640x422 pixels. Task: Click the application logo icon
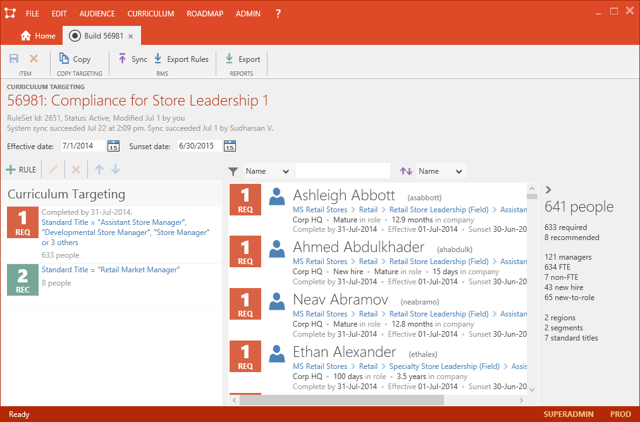(x=10, y=13)
